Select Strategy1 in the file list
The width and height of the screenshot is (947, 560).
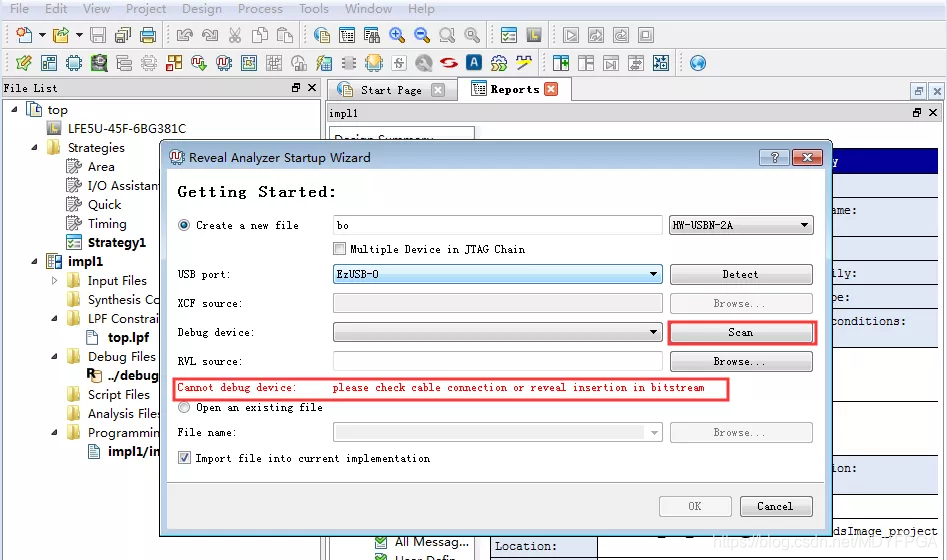[x=117, y=242]
